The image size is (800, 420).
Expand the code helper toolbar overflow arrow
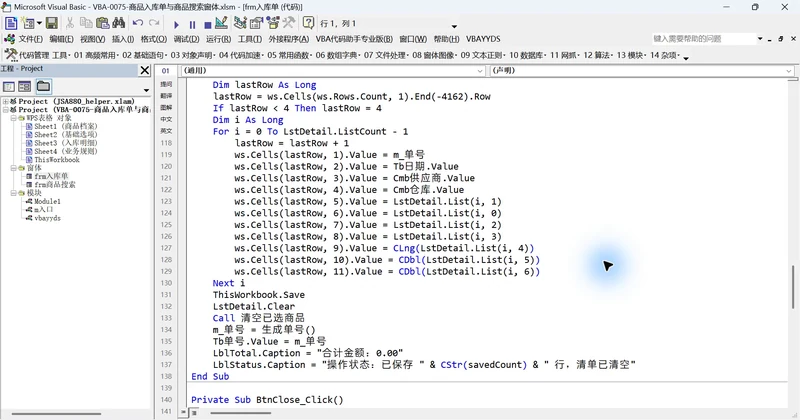[x=686, y=58]
